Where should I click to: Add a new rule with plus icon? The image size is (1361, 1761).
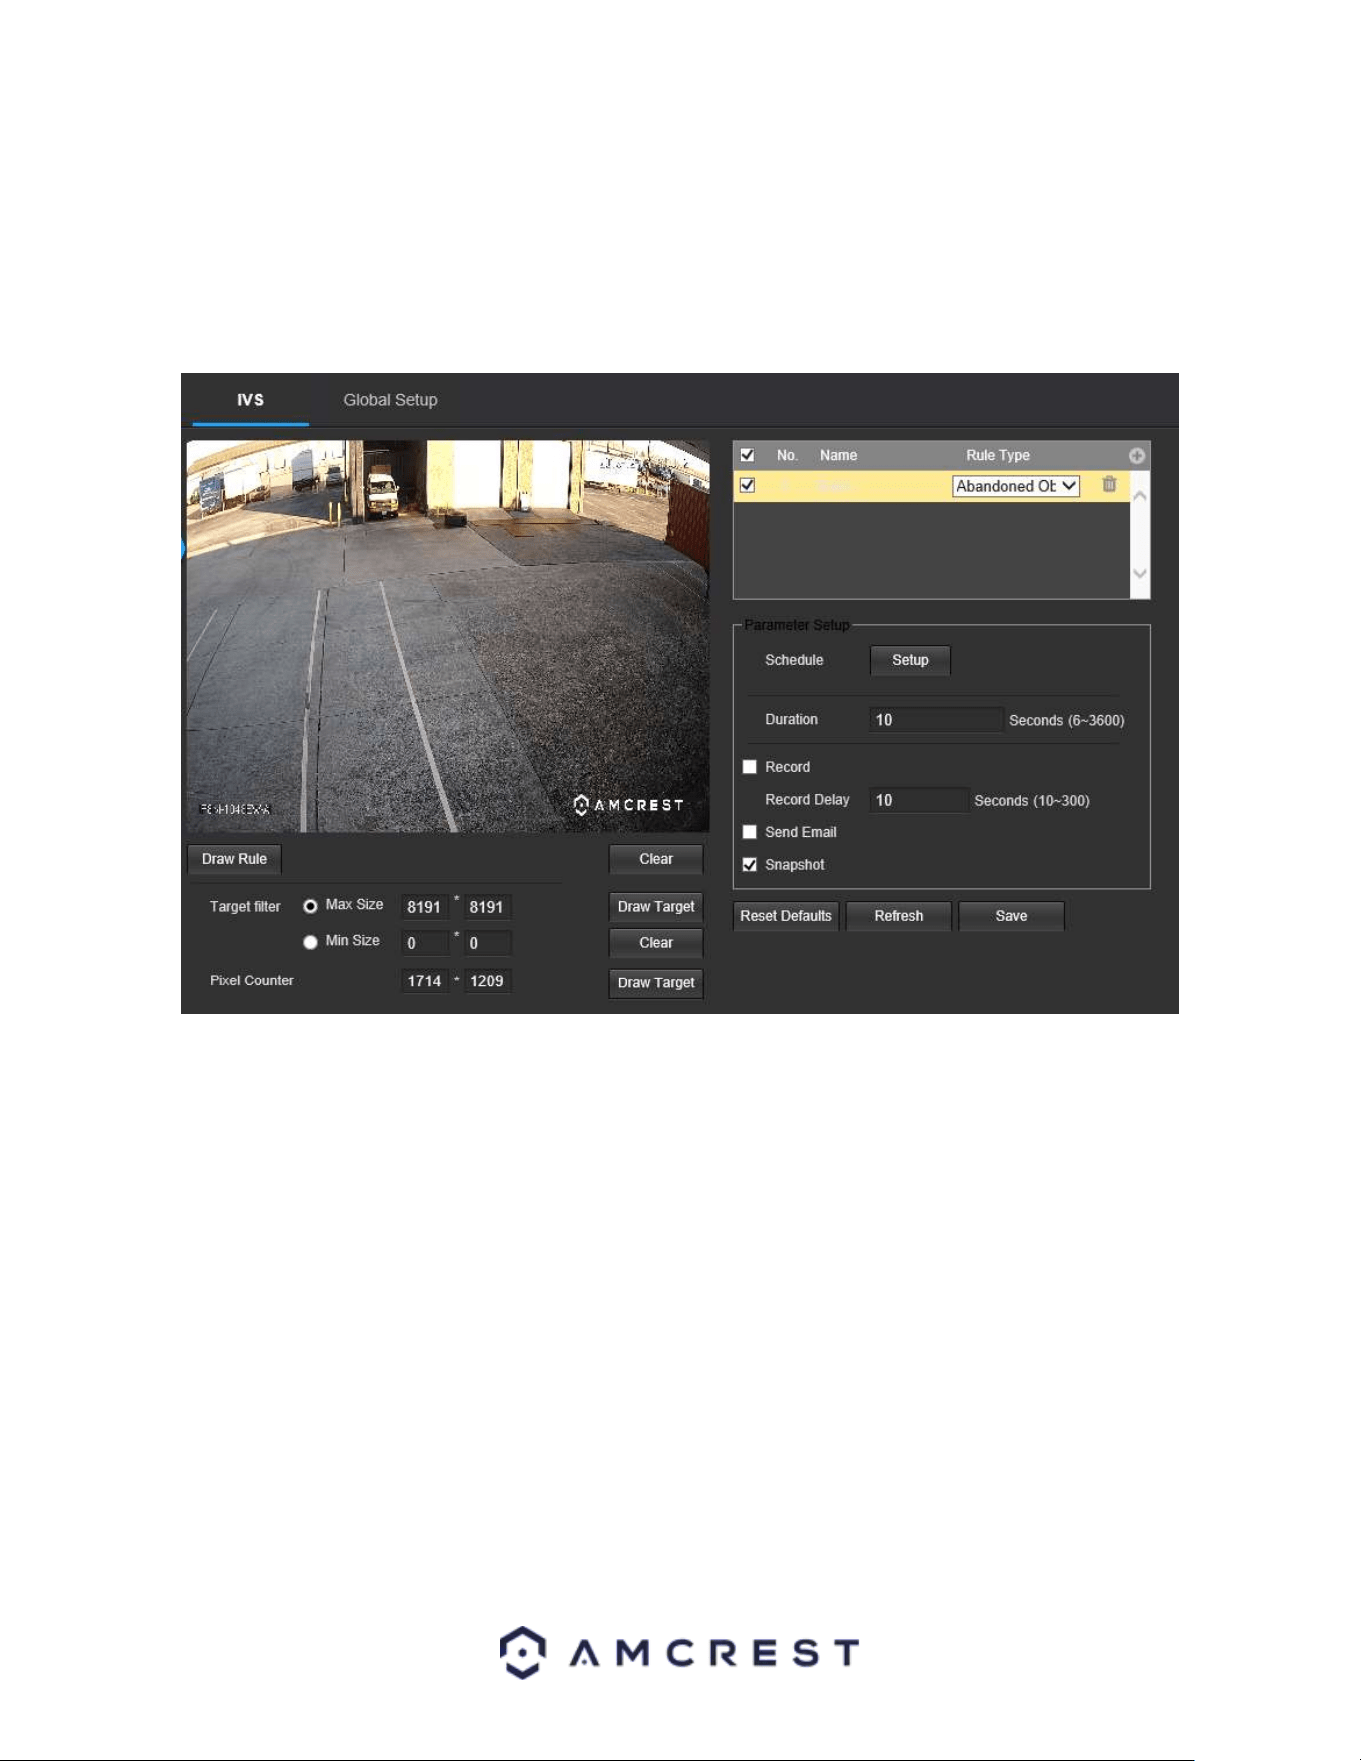pyautogui.click(x=1137, y=455)
